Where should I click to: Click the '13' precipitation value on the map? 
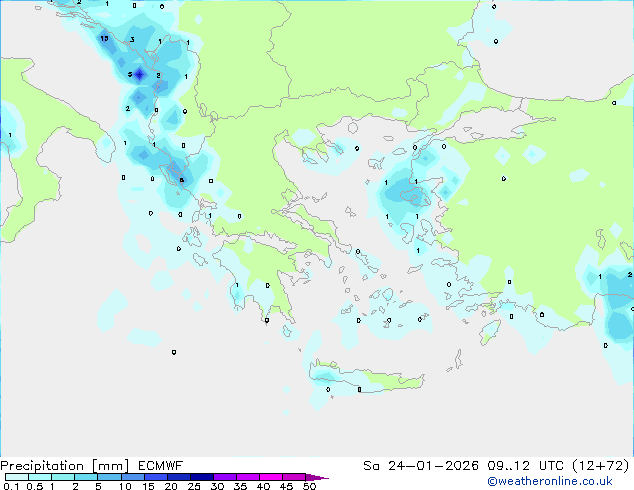coord(104,39)
